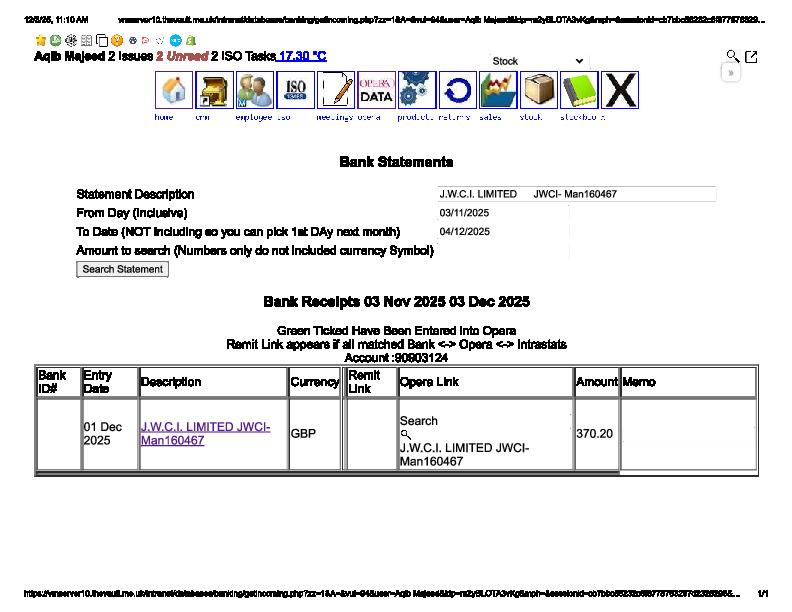The height and width of the screenshot is (612, 792).
Task: Click the magnifier icon at top right
Action: (x=733, y=57)
